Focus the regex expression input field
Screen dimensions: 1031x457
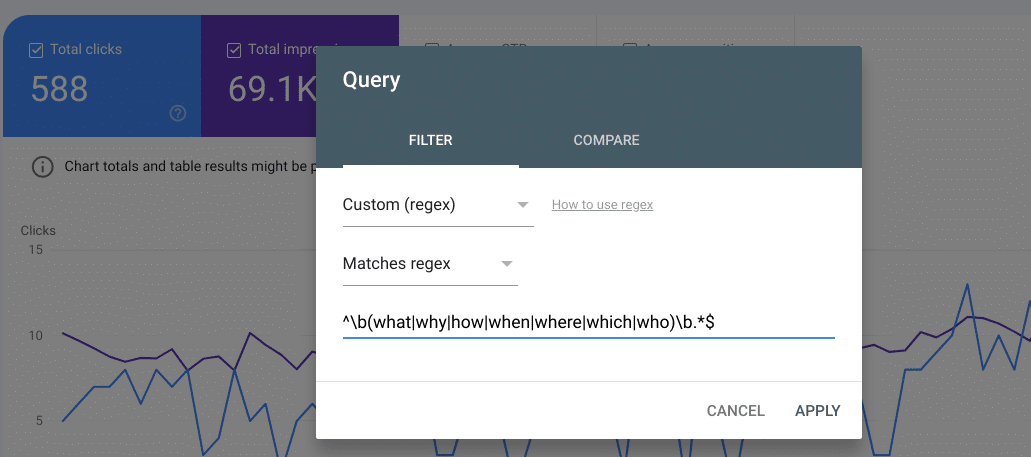(x=588, y=321)
